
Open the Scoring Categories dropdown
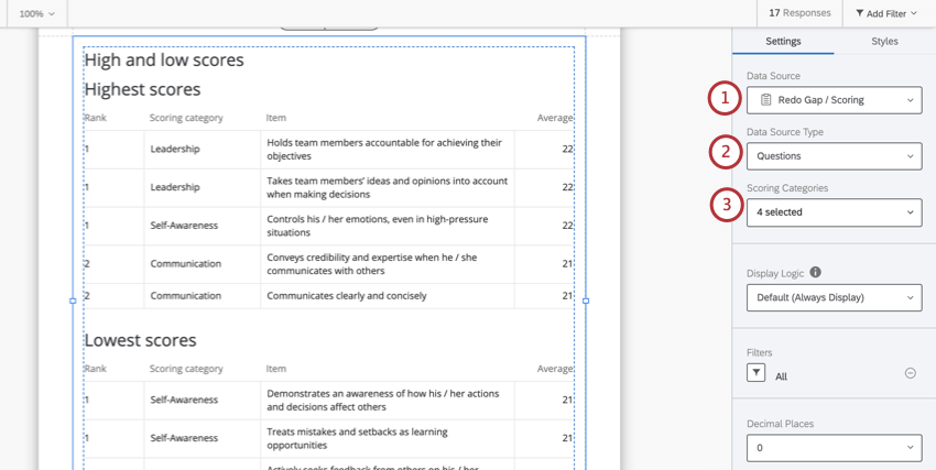834,212
